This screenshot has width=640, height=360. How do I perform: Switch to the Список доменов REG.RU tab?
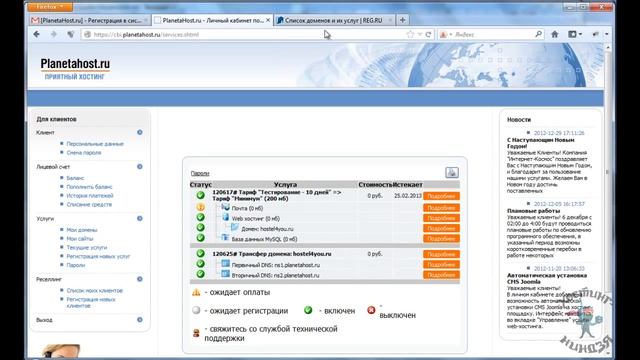[335, 20]
